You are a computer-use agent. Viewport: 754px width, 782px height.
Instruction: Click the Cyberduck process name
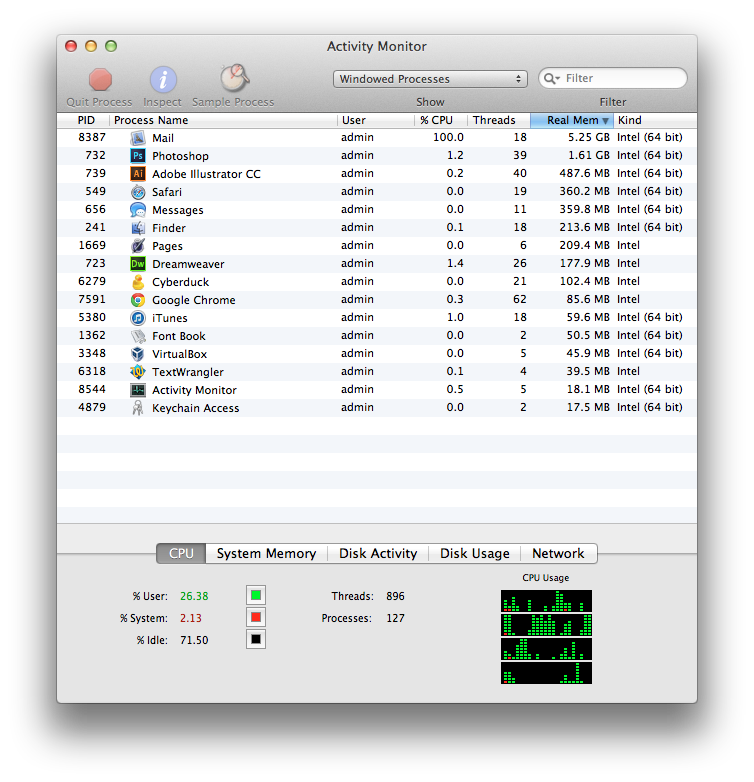181,282
